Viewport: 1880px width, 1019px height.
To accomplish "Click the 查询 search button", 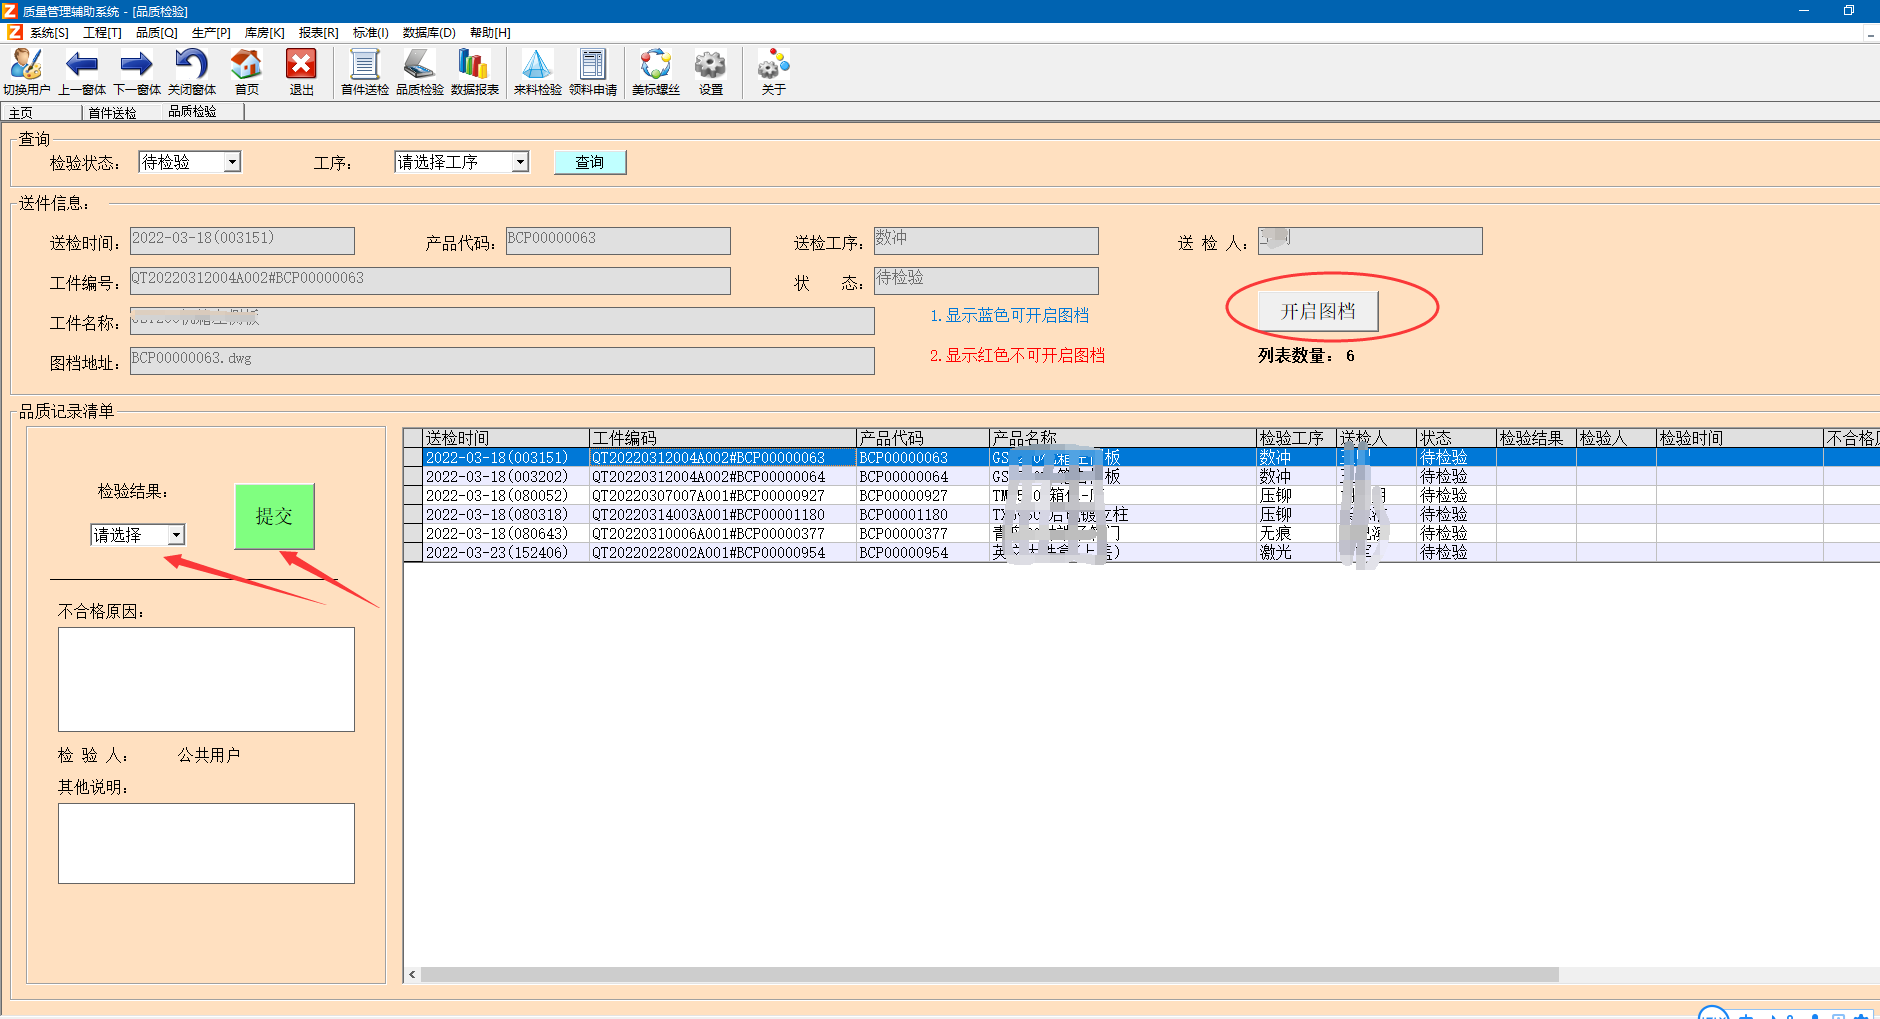I will 590,162.
